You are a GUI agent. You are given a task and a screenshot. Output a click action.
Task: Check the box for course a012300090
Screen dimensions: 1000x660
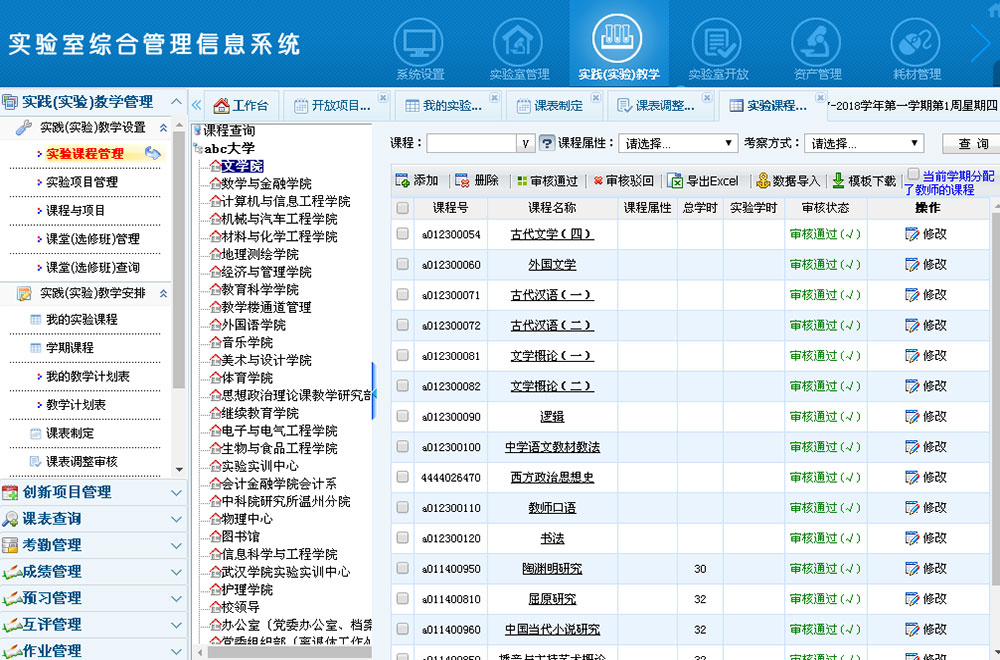[402, 416]
